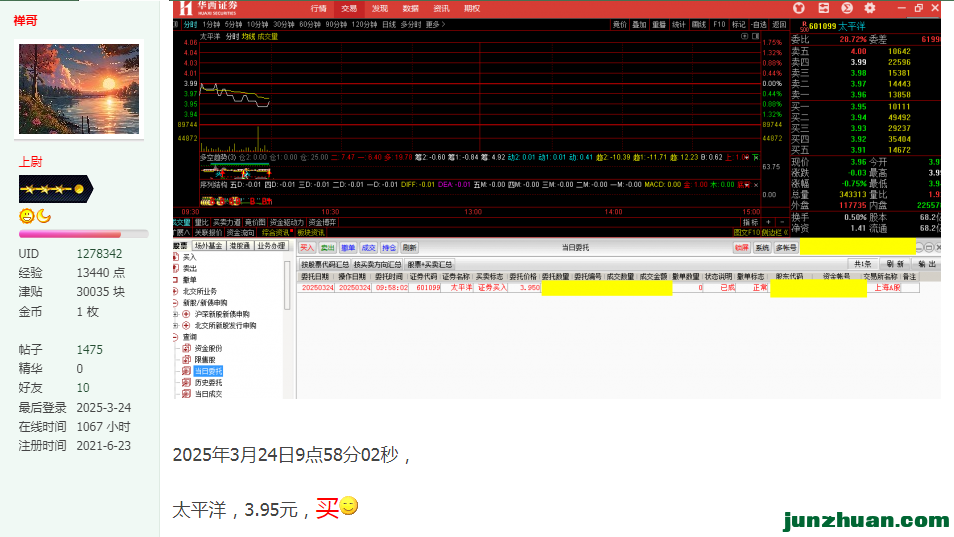Collapse the 新股/新债申购 group
The image size is (954, 537).
click(175, 303)
